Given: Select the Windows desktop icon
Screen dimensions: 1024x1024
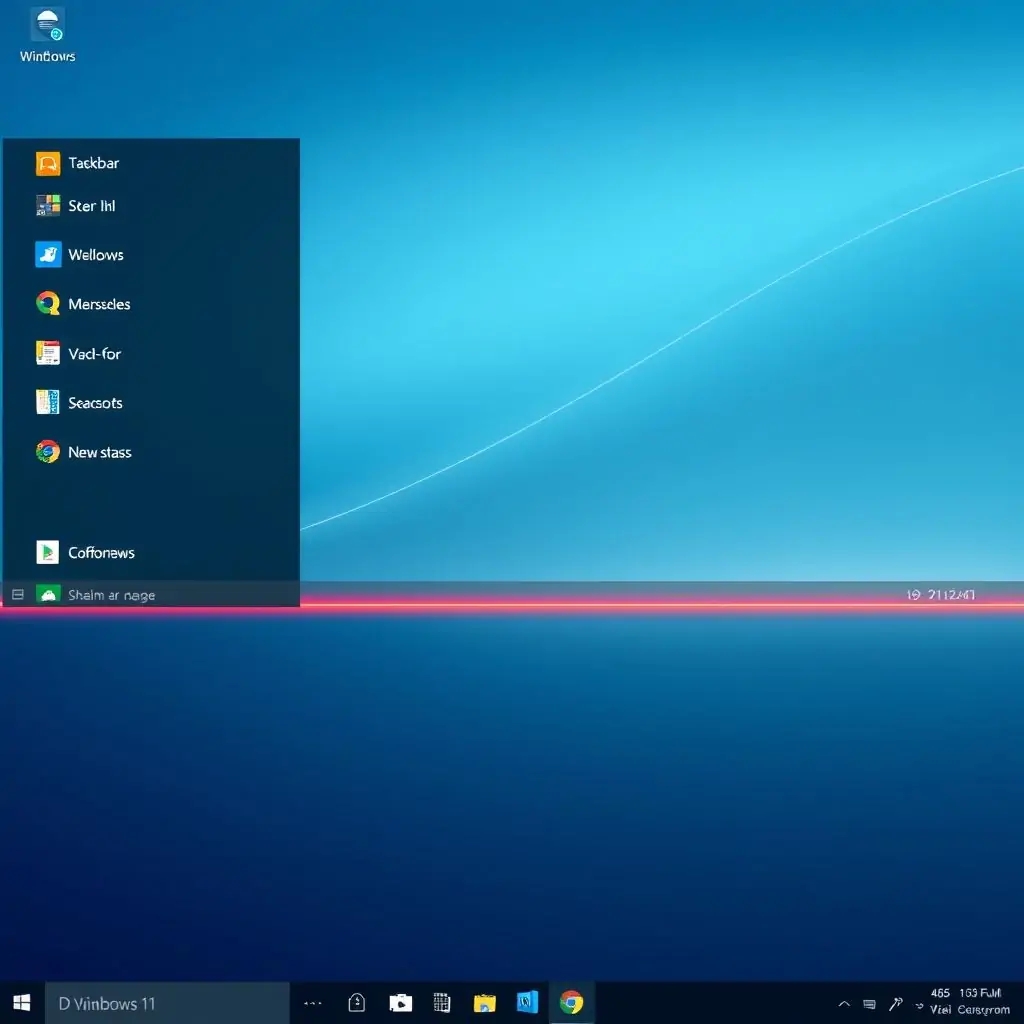Looking at the screenshot, I should (46, 25).
